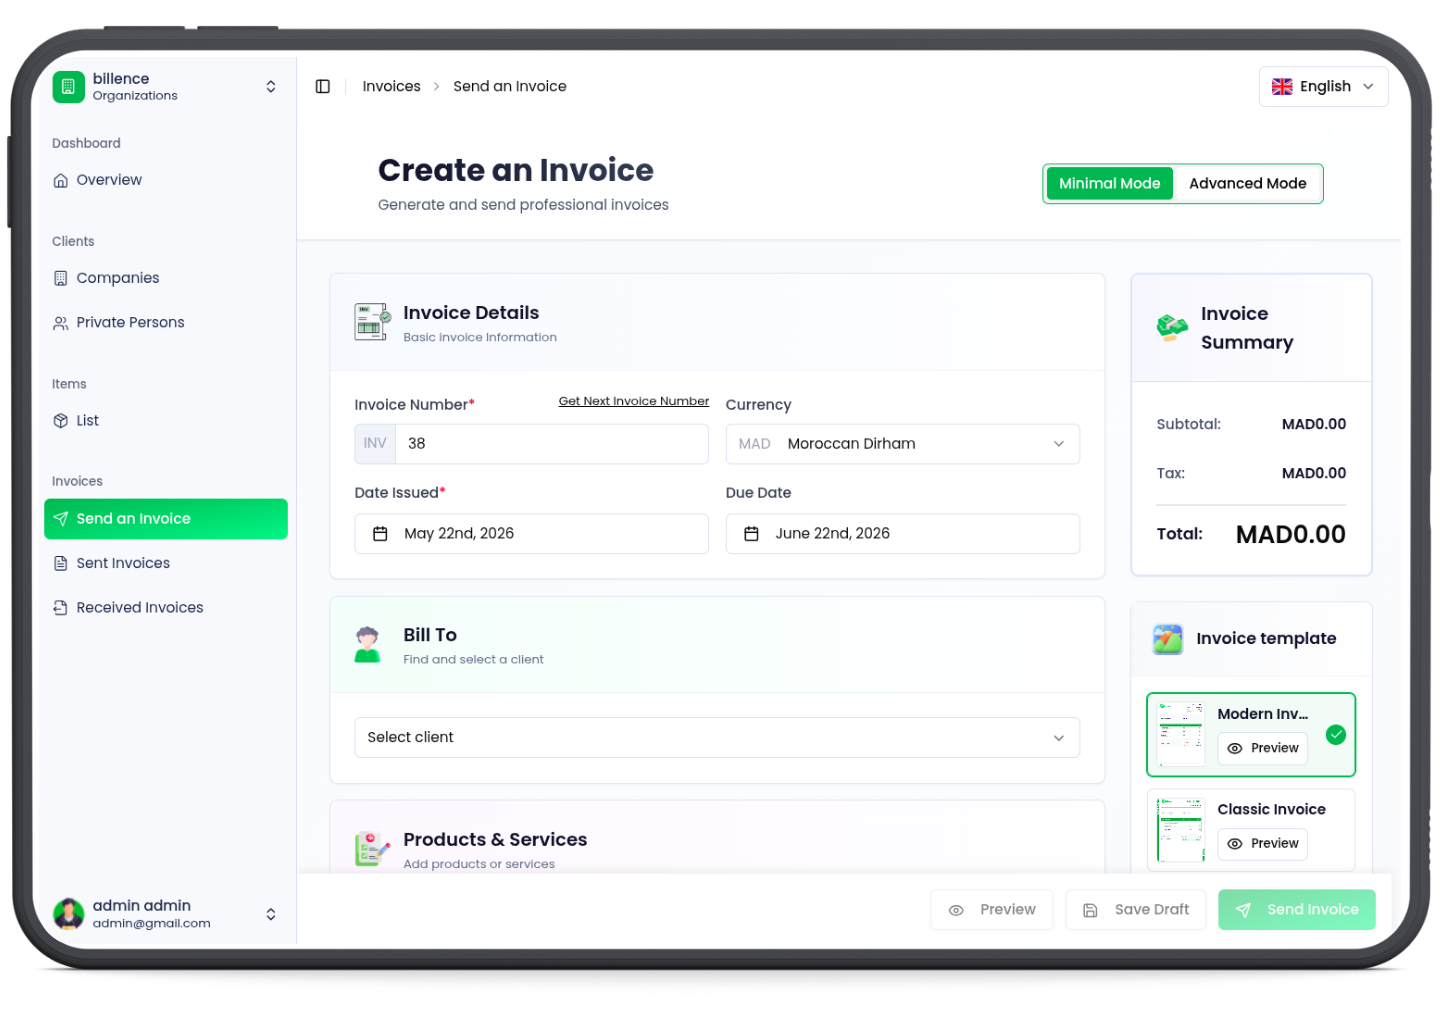Click the Invoice Summary money icon

pyautogui.click(x=1172, y=327)
